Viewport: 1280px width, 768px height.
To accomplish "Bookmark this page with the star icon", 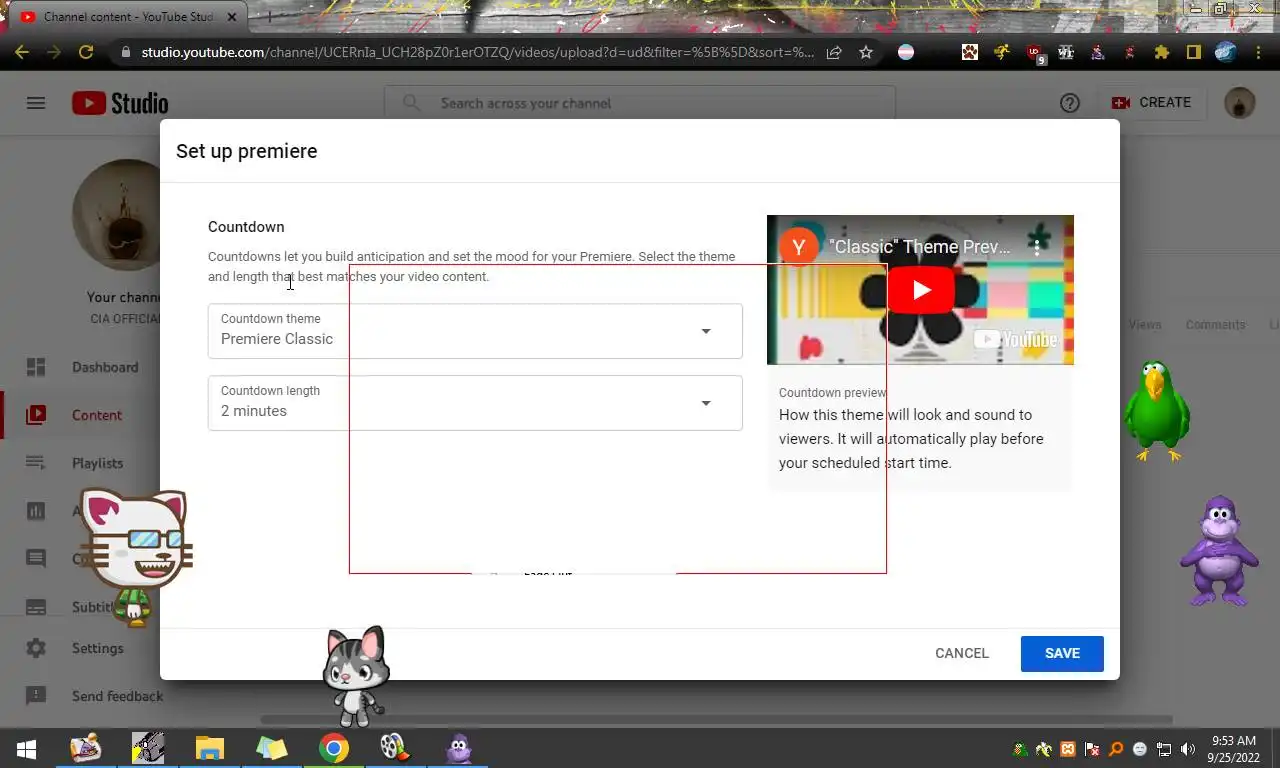I will [866, 52].
